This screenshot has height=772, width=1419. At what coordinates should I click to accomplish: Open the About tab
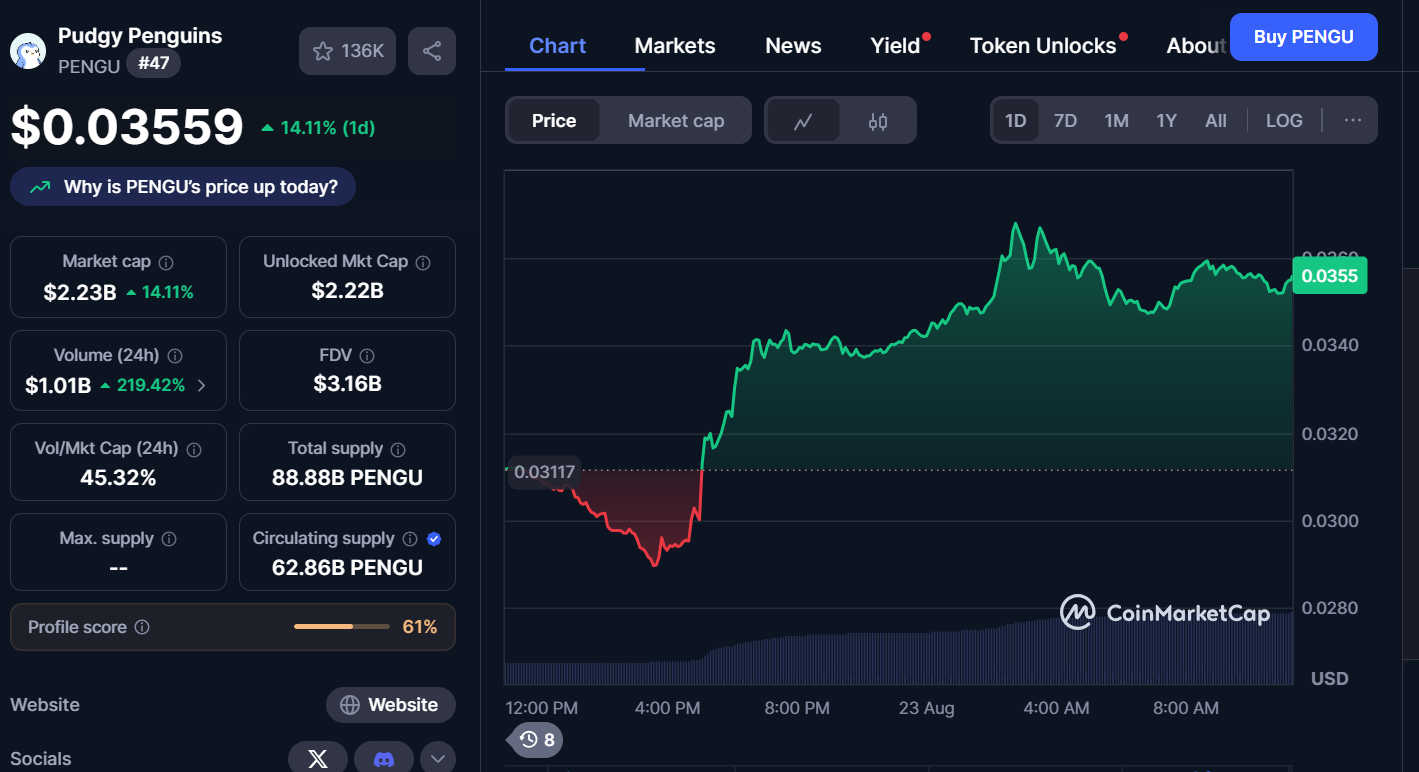coord(1196,46)
